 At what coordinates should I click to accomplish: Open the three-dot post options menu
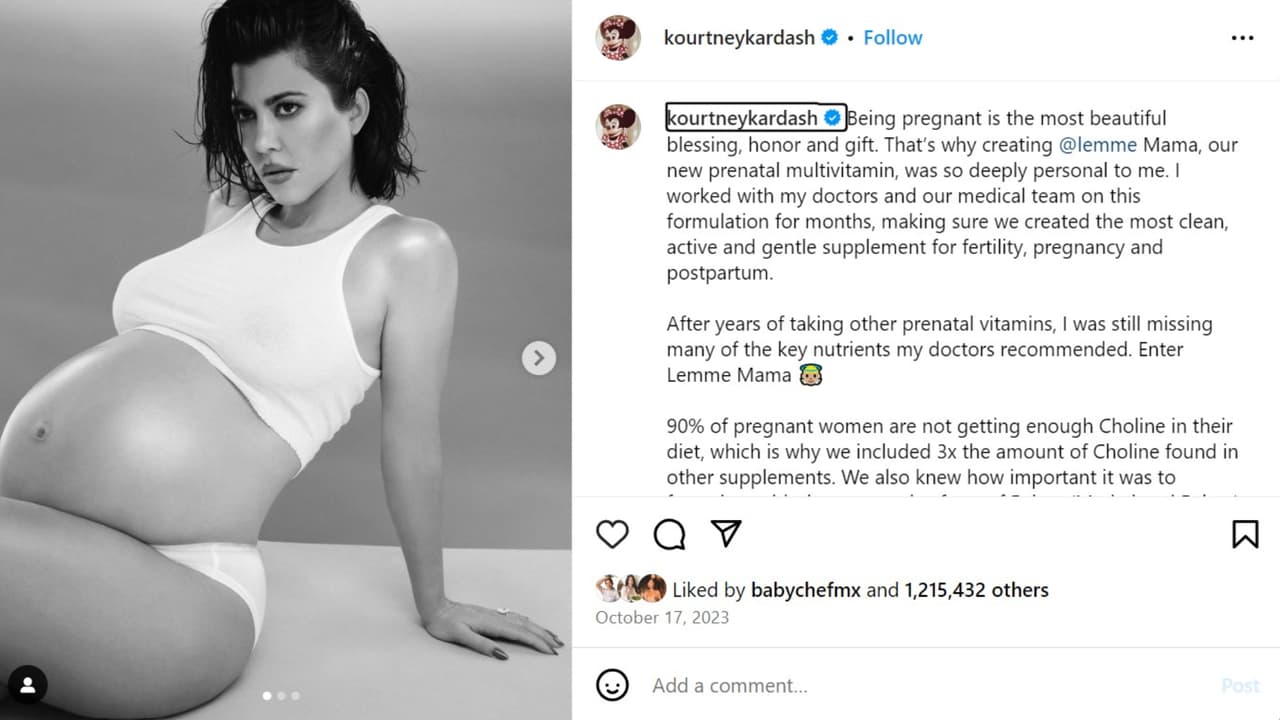click(x=1242, y=37)
